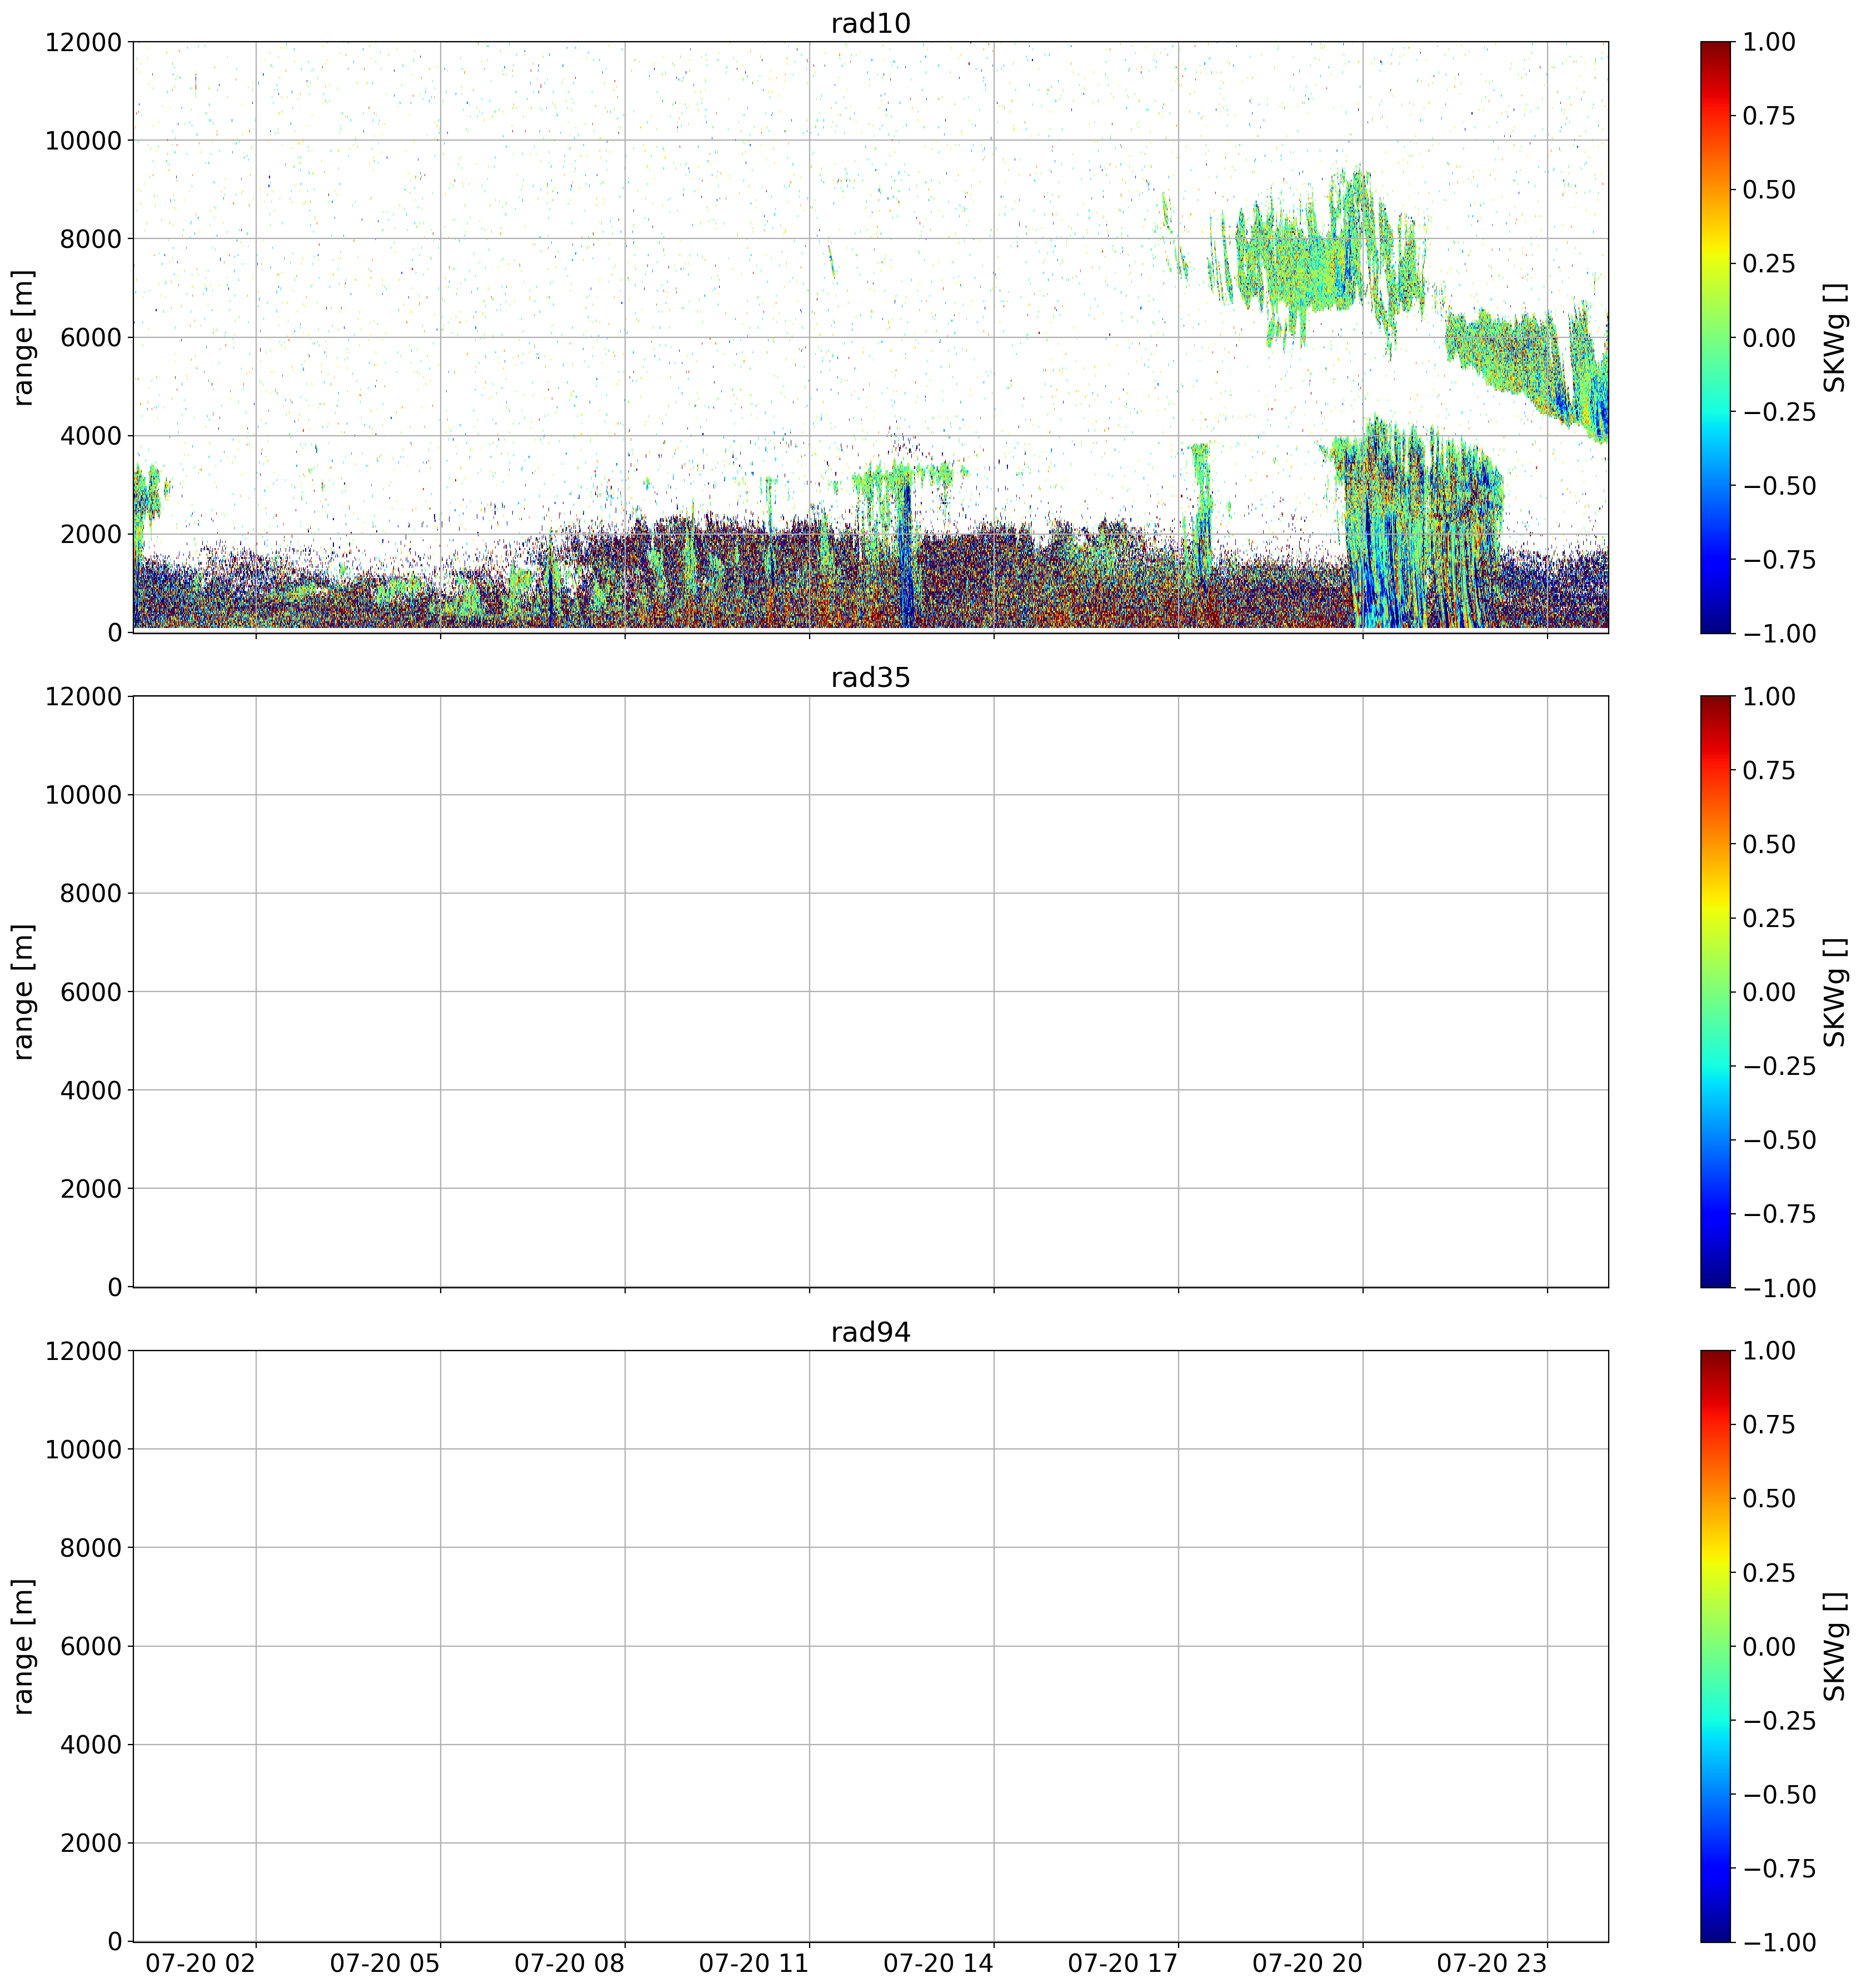The height and width of the screenshot is (1988, 1861).
Task: Click the "range [m]" label of rad35
Action: click(23, 991)
